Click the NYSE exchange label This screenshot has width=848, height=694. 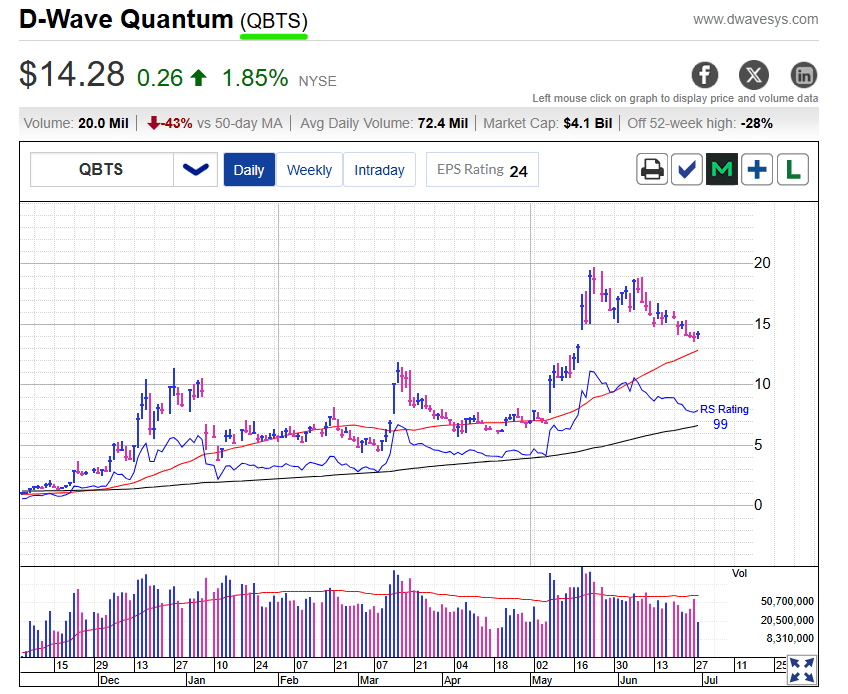click(317, 81)
